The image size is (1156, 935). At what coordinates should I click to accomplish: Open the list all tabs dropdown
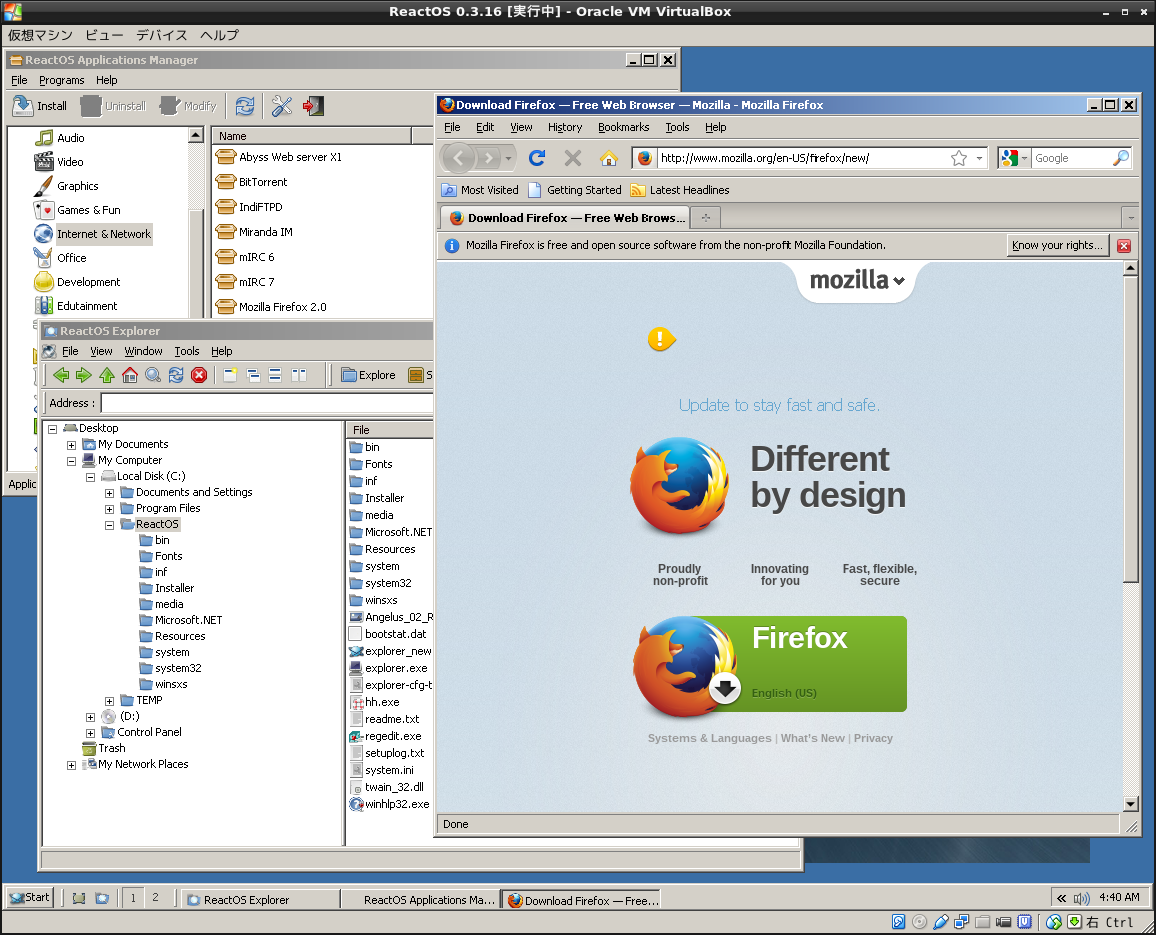click(x=1130, y=218)
